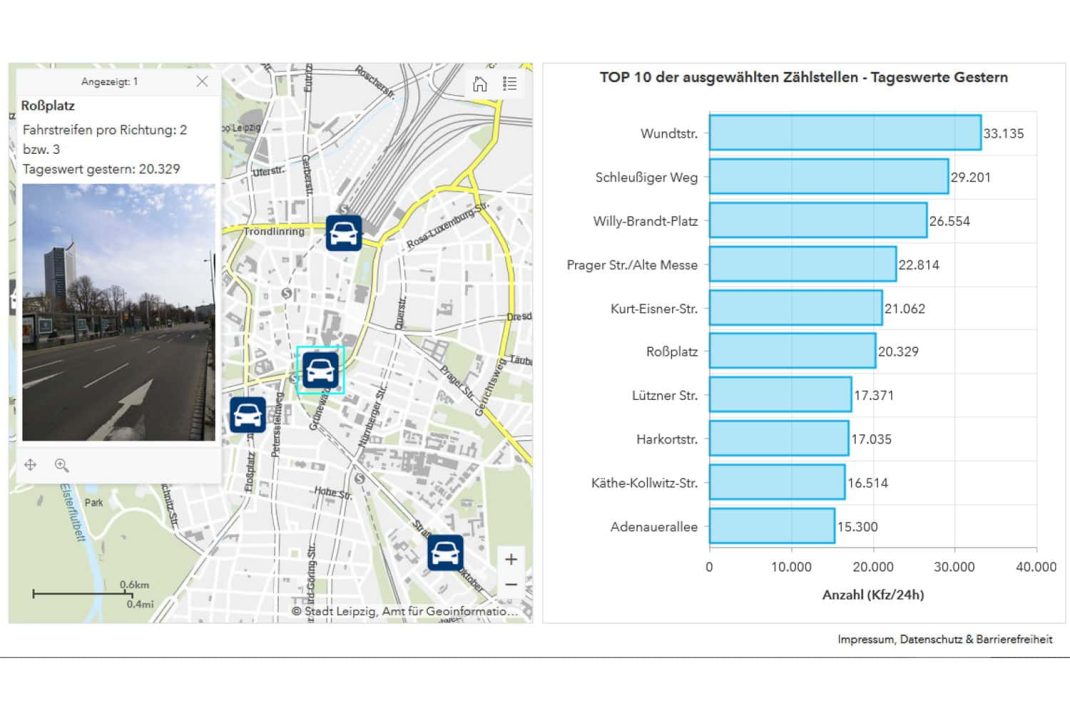Click the magnifier zoom-to icon in popup
Screen dimensions: 1070x713
click(62, 465)
